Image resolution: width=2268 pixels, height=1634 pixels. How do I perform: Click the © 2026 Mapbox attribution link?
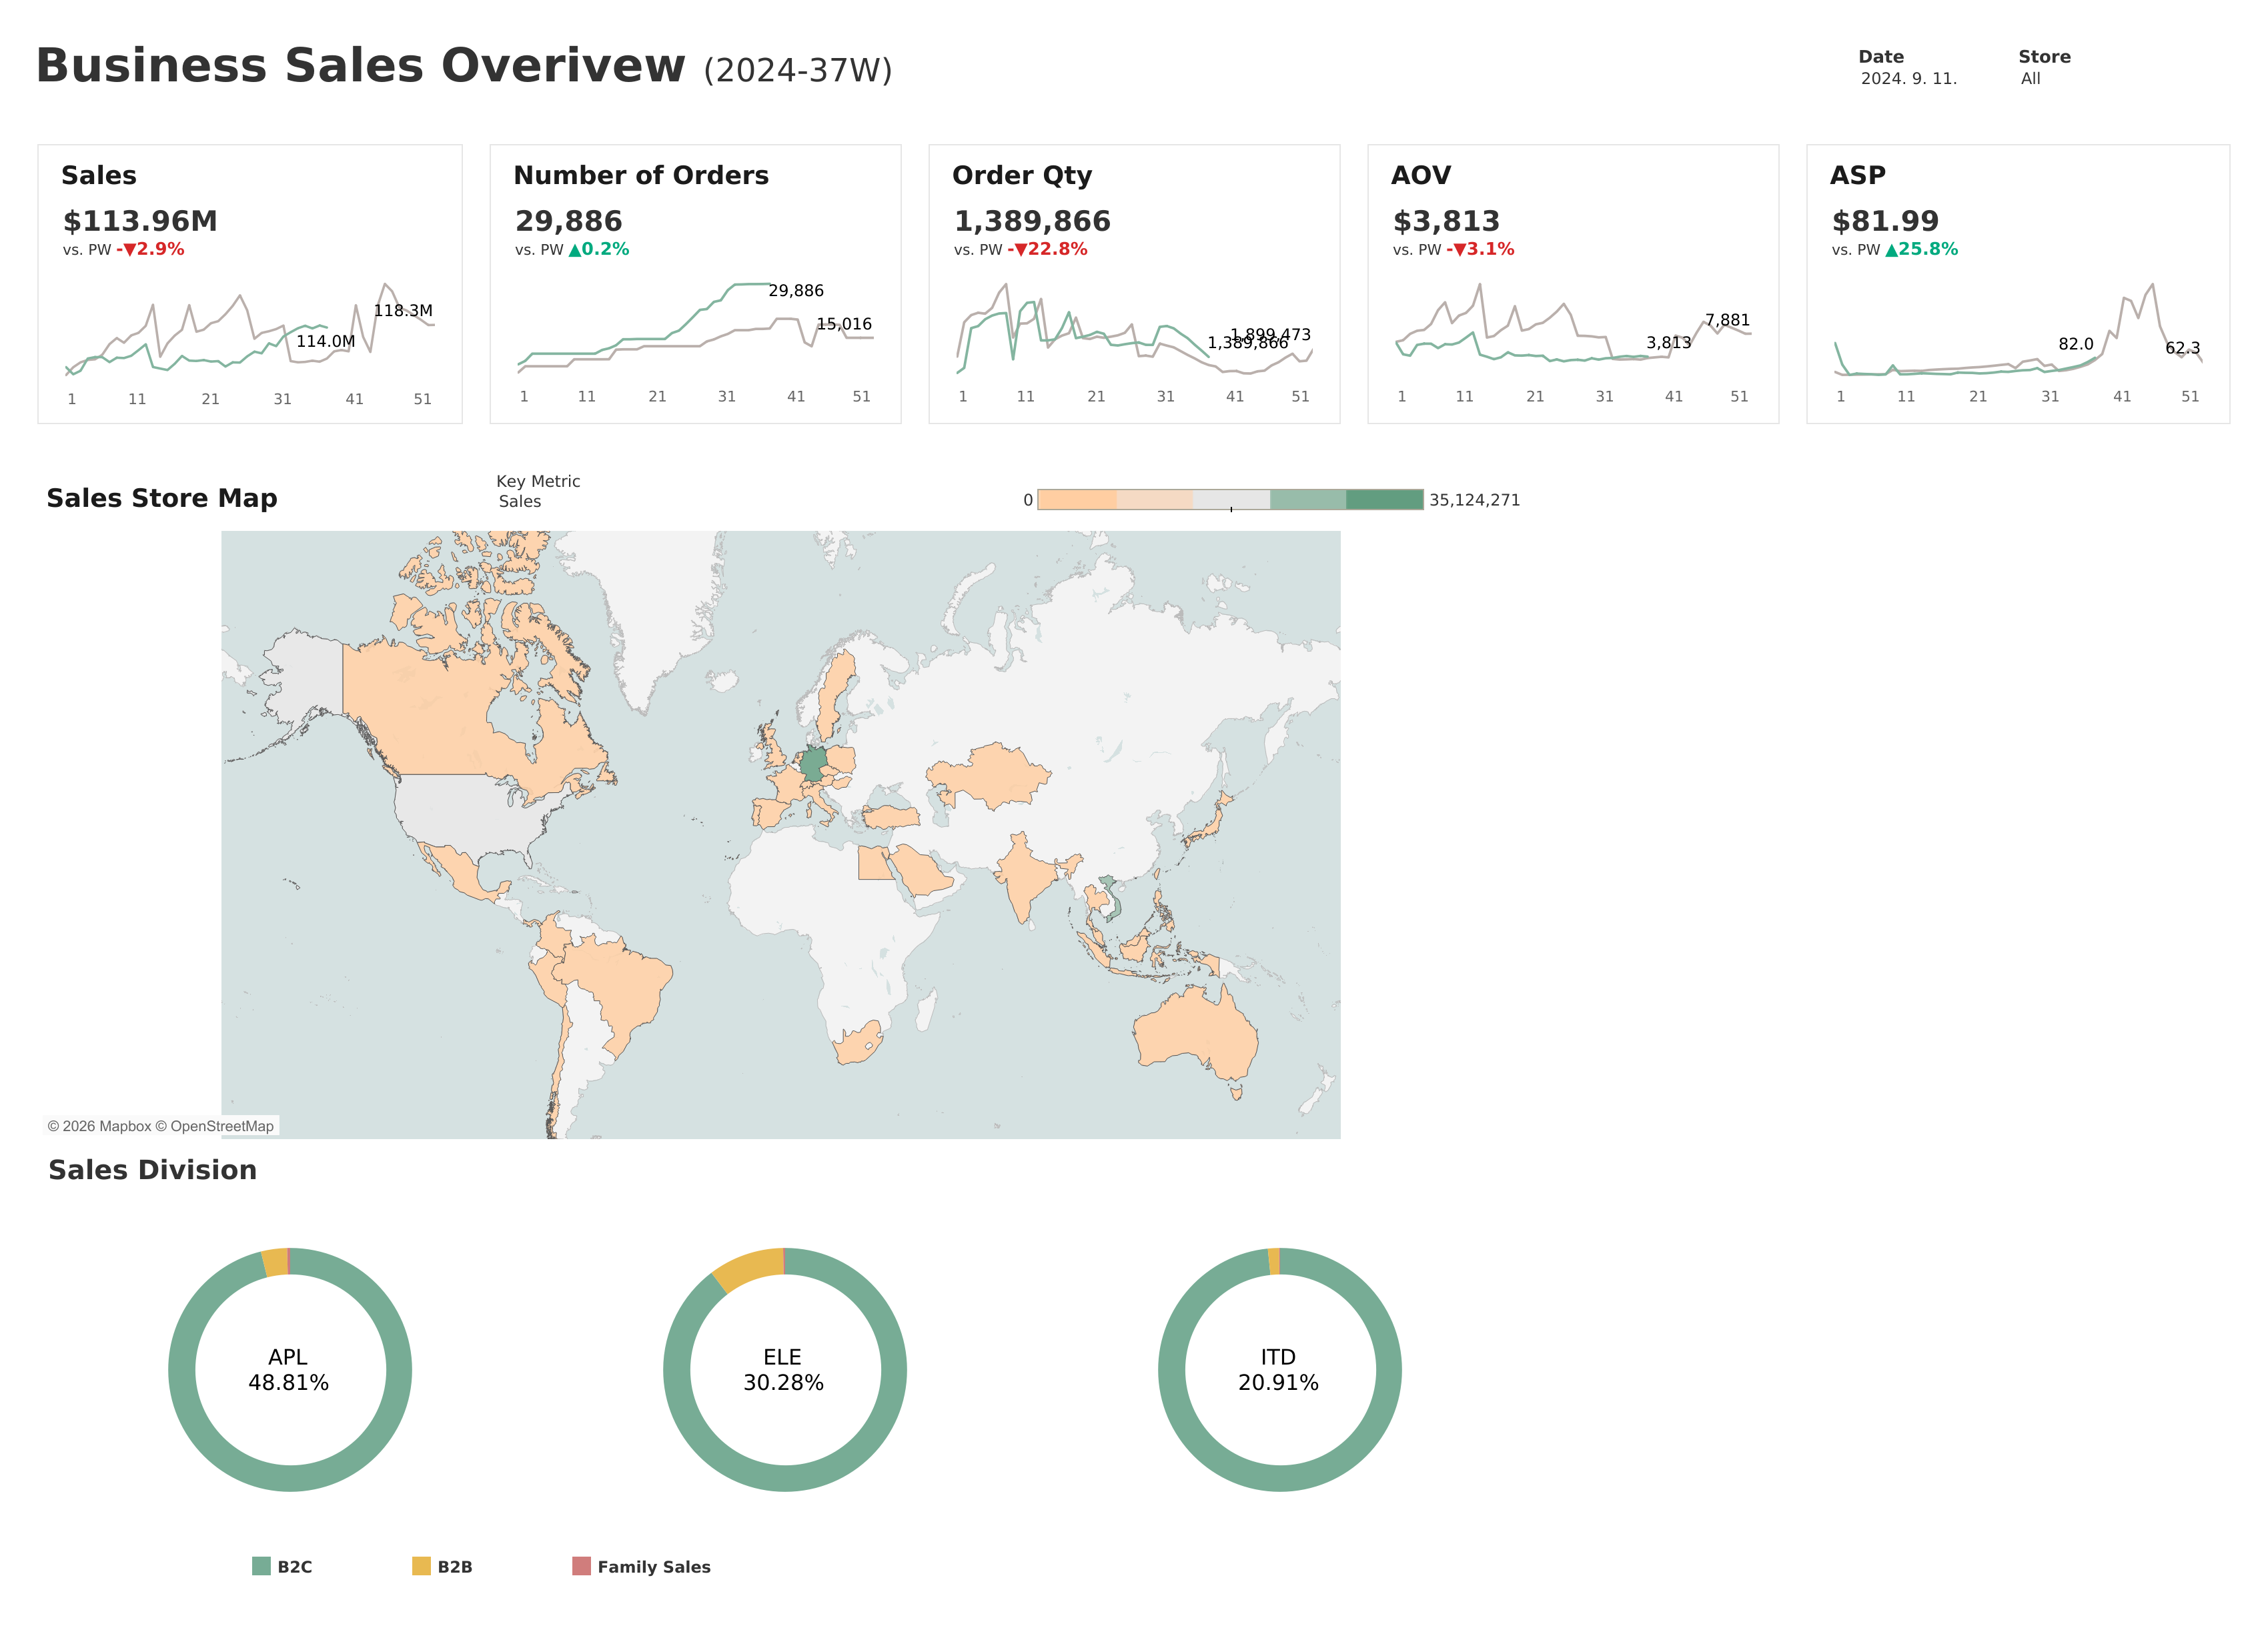point(99,1126)
